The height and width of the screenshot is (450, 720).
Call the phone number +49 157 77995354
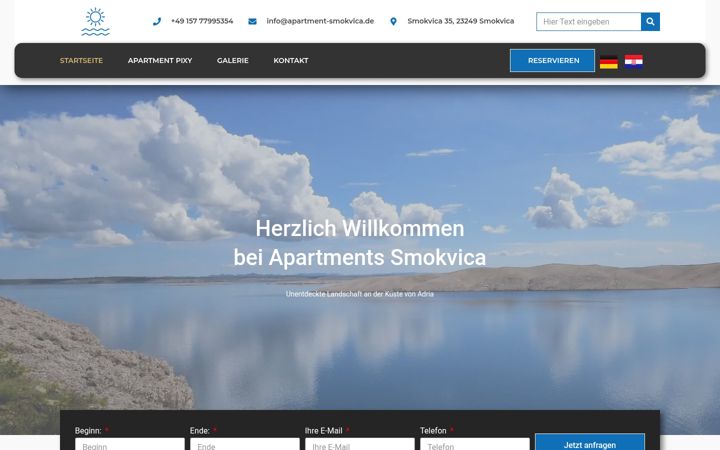pyautogui.click(x=202, y=21)
